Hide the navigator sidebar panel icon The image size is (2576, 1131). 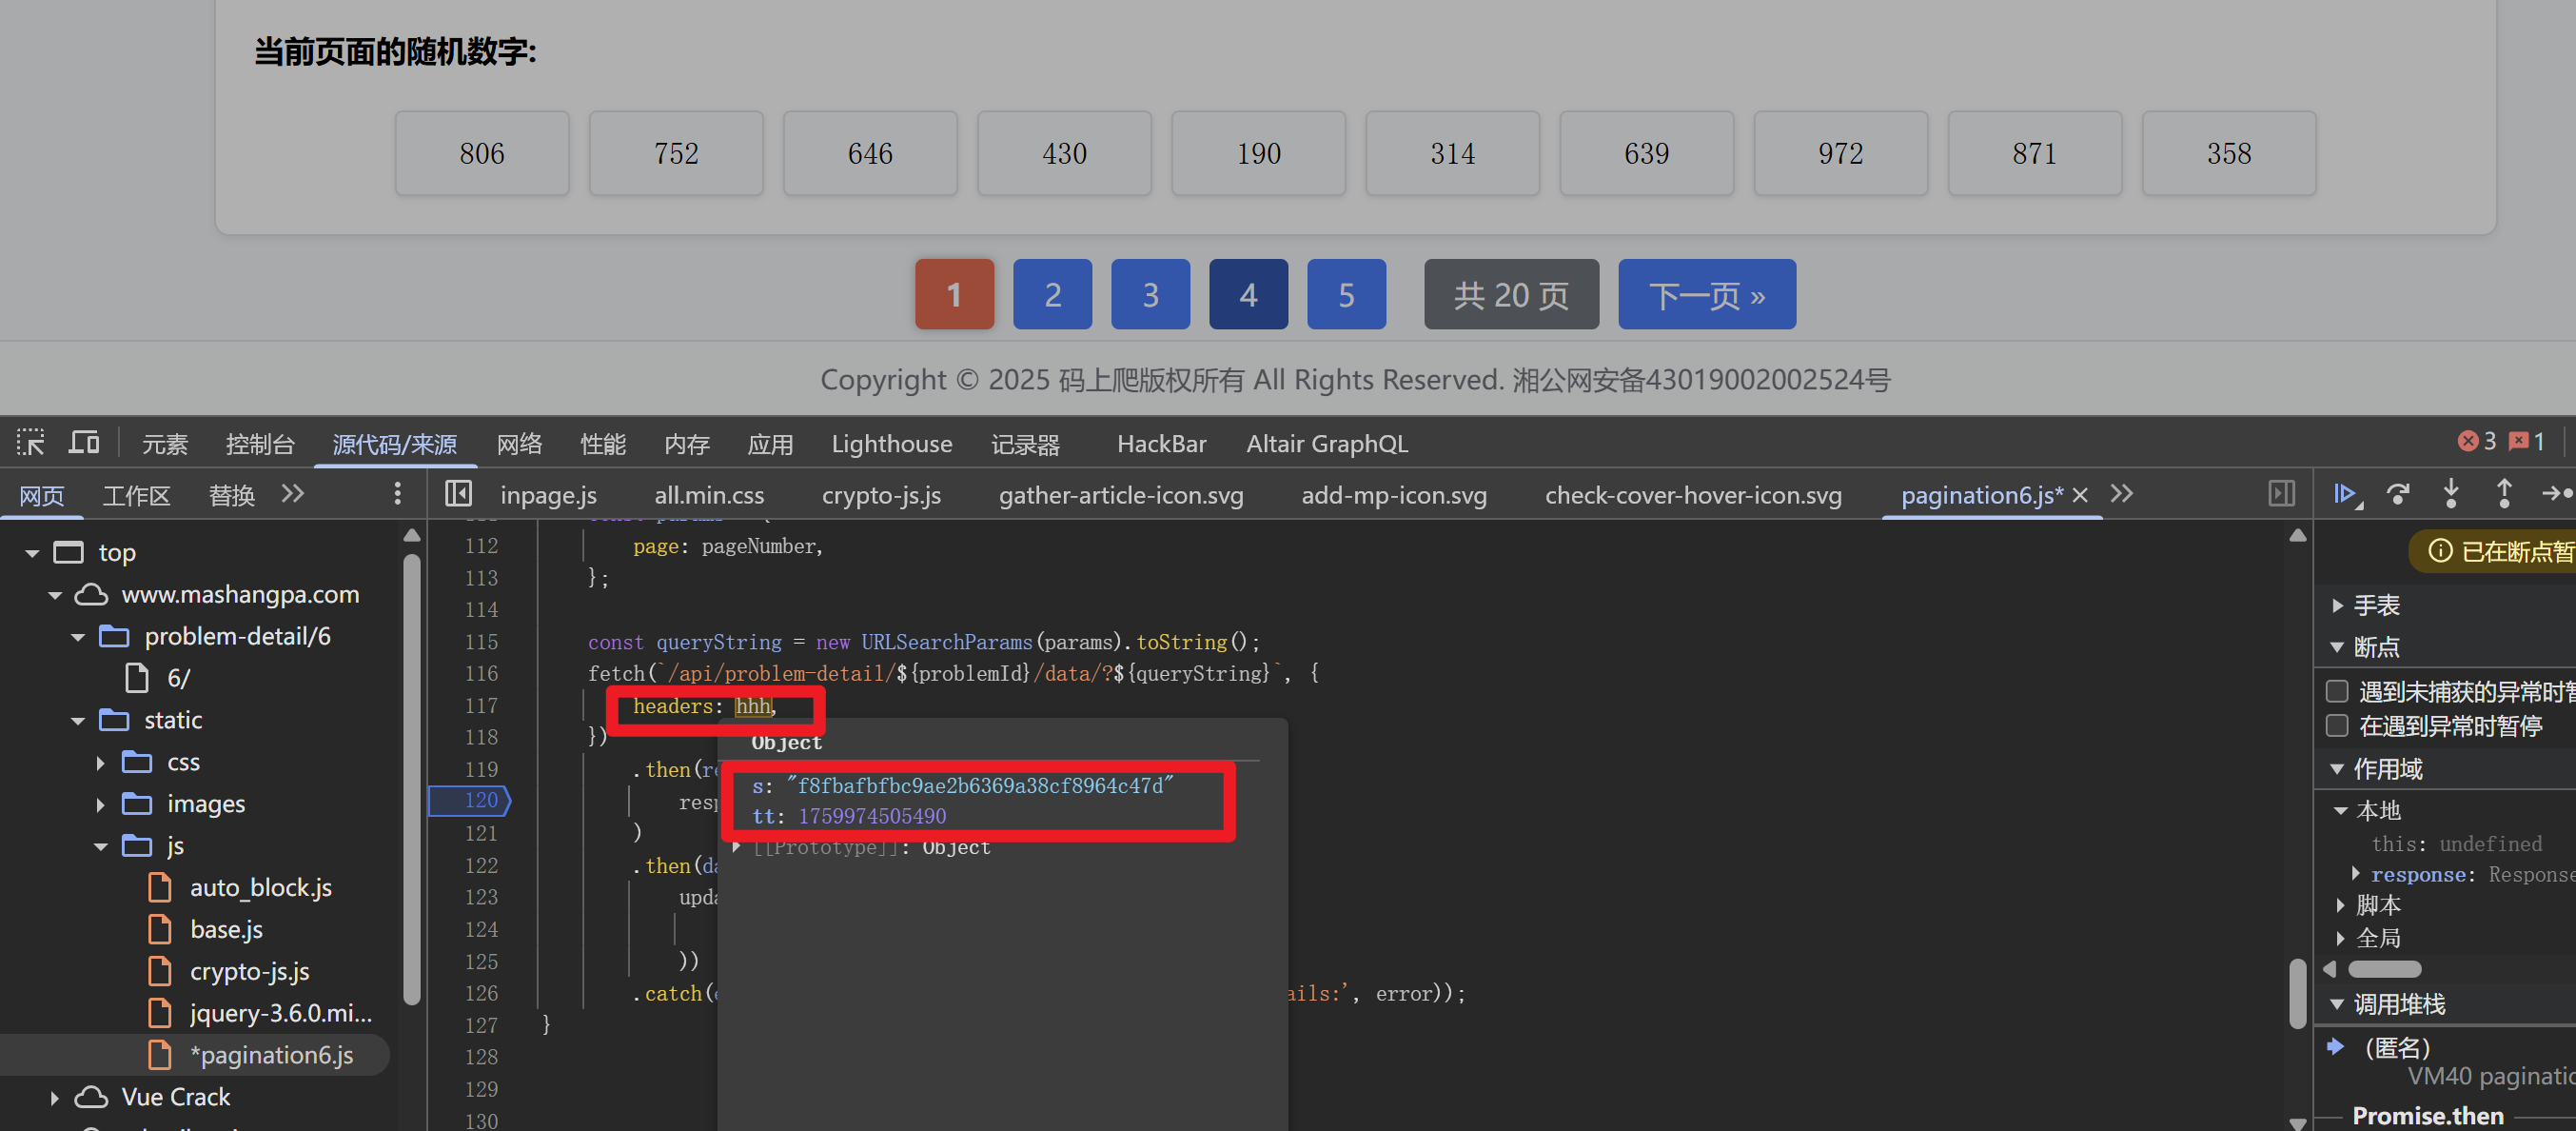[x=458, y=494]
